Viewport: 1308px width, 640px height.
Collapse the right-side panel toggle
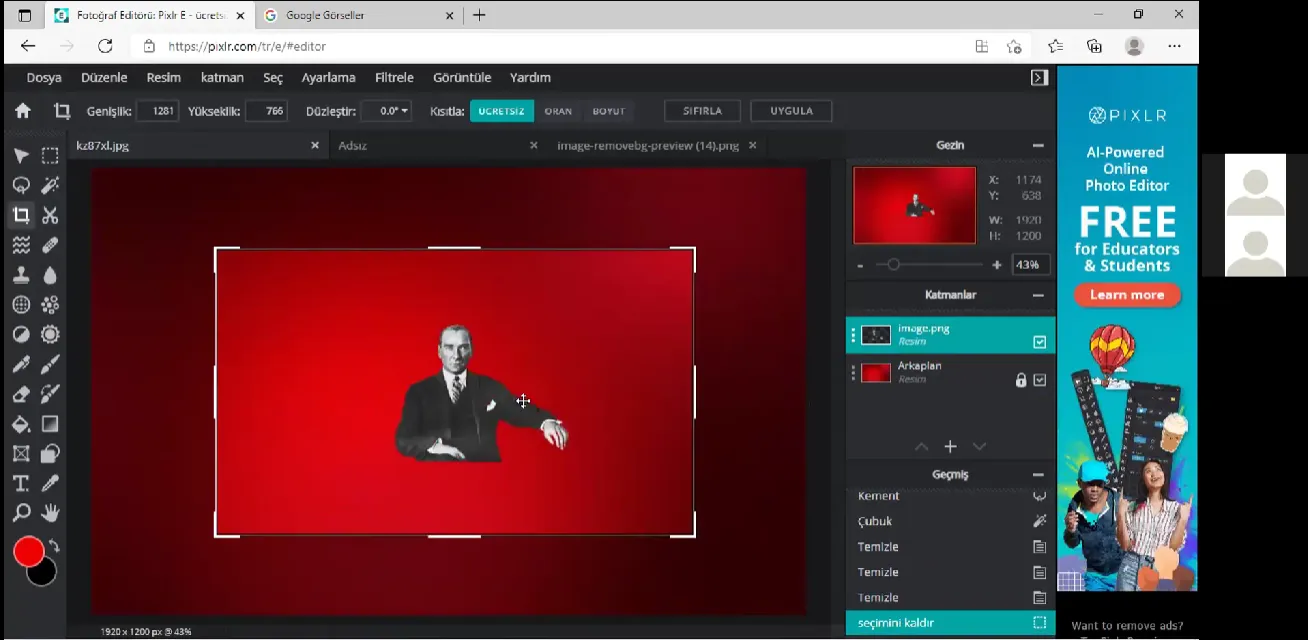click(1039, 77)
